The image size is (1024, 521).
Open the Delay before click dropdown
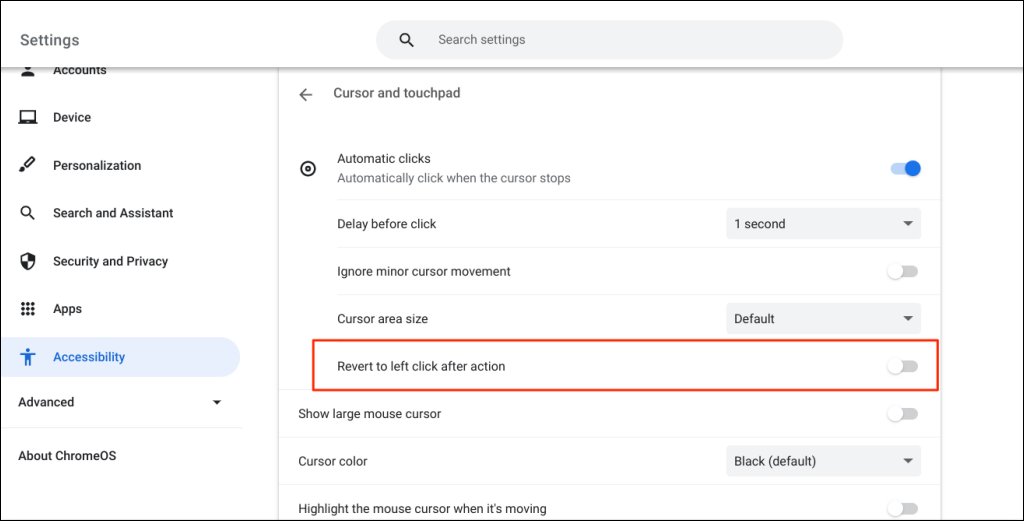(823, 224)
